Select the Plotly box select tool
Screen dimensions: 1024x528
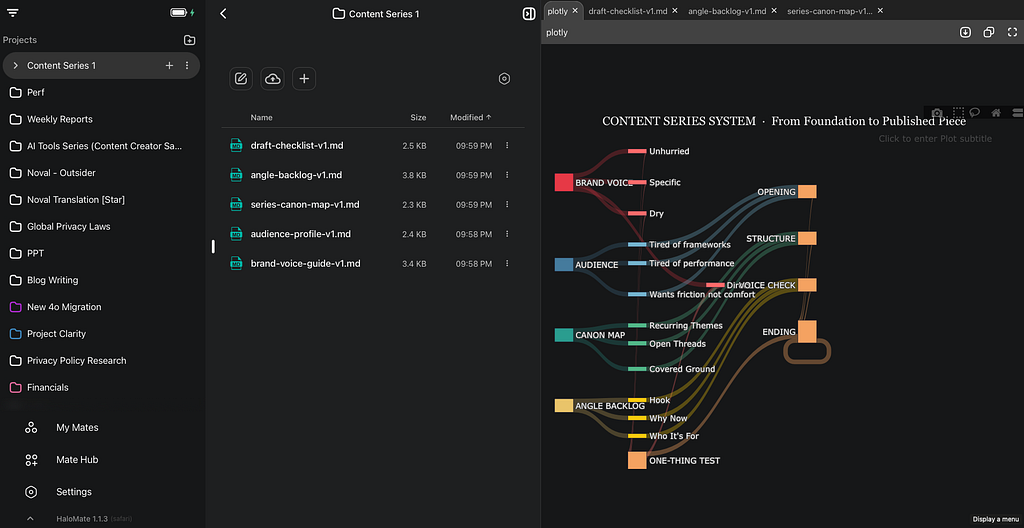point(958,112)
